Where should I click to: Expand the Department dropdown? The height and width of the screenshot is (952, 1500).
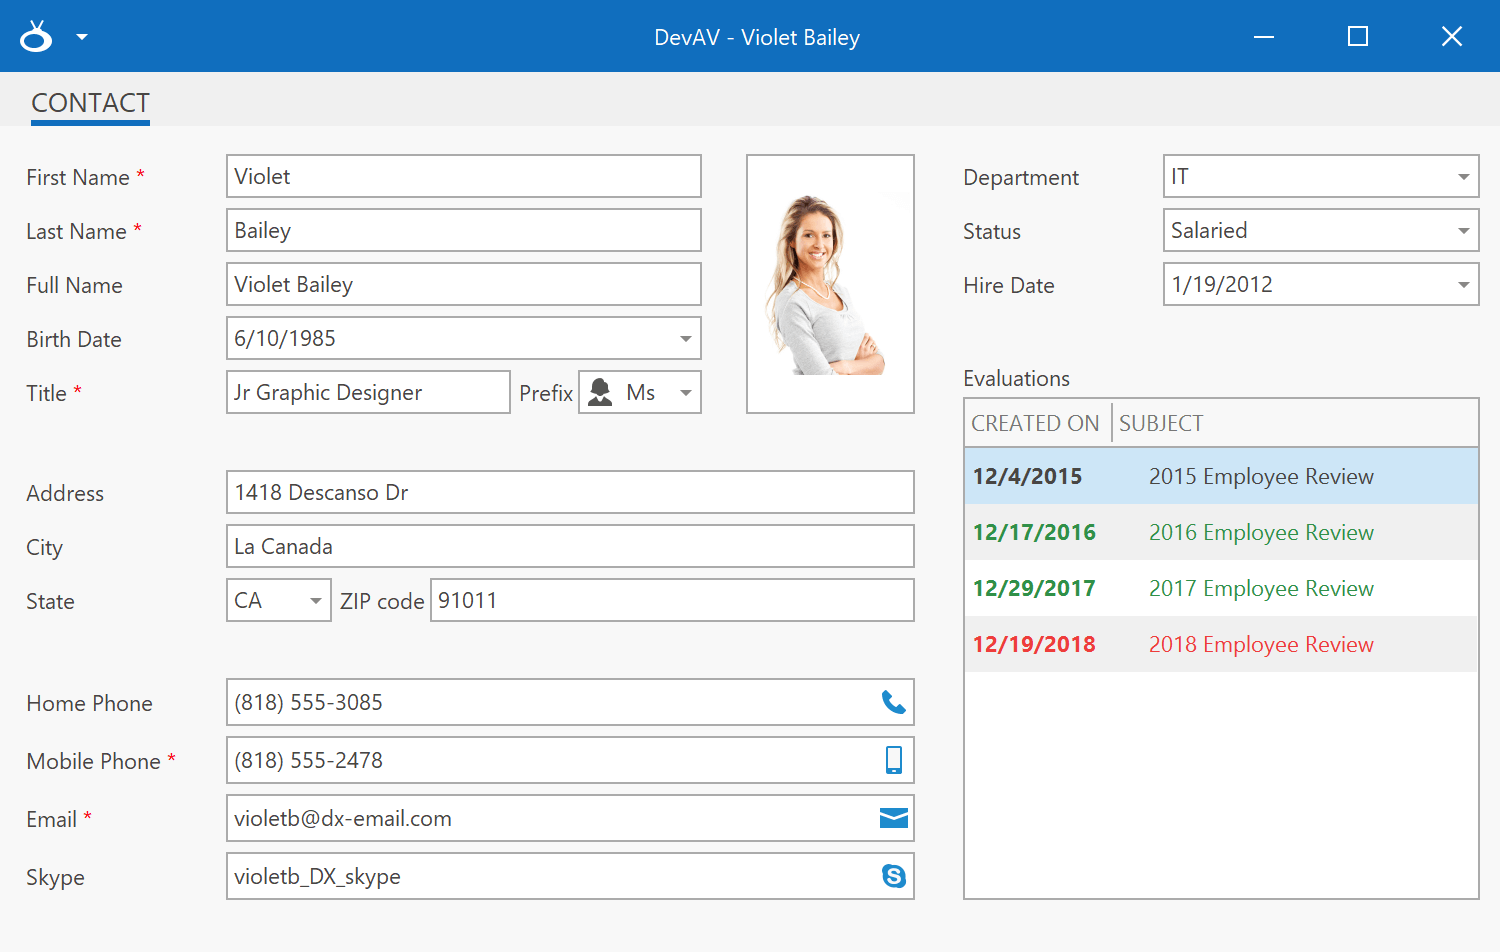click(1463, 177)
